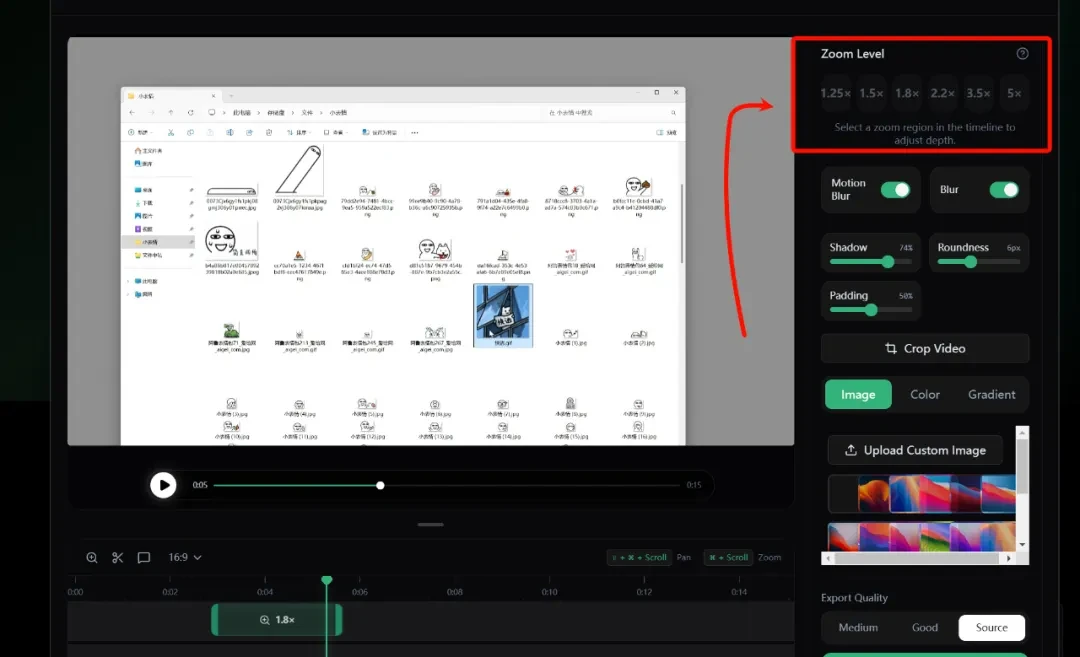Click the Roundness slider handle
The width and height of the screenshot is (1080, 657).
click(970, 262)
